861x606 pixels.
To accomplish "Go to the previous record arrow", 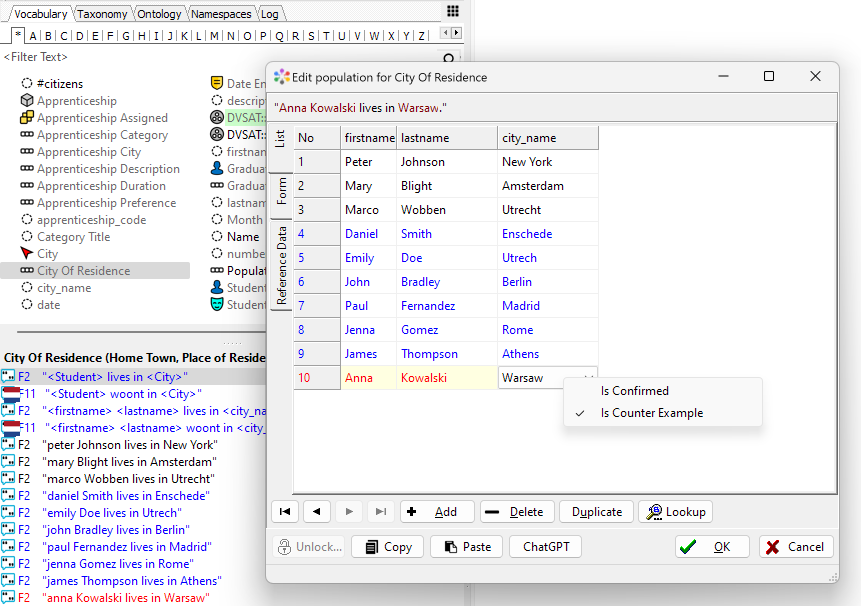I will point(317,512).
